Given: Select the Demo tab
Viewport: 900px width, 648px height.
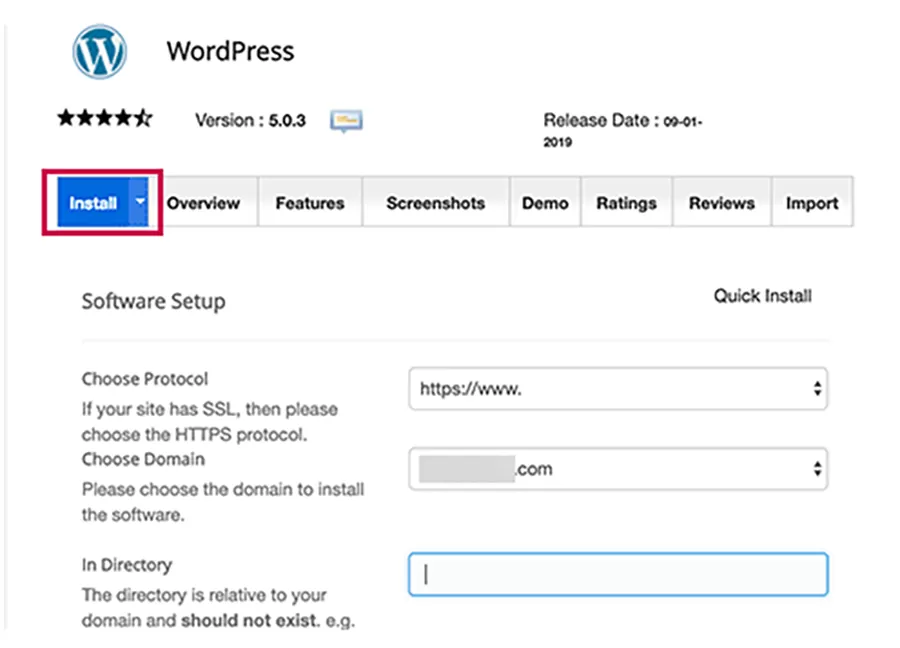Looking at the screenshot, I should [545, 203].
